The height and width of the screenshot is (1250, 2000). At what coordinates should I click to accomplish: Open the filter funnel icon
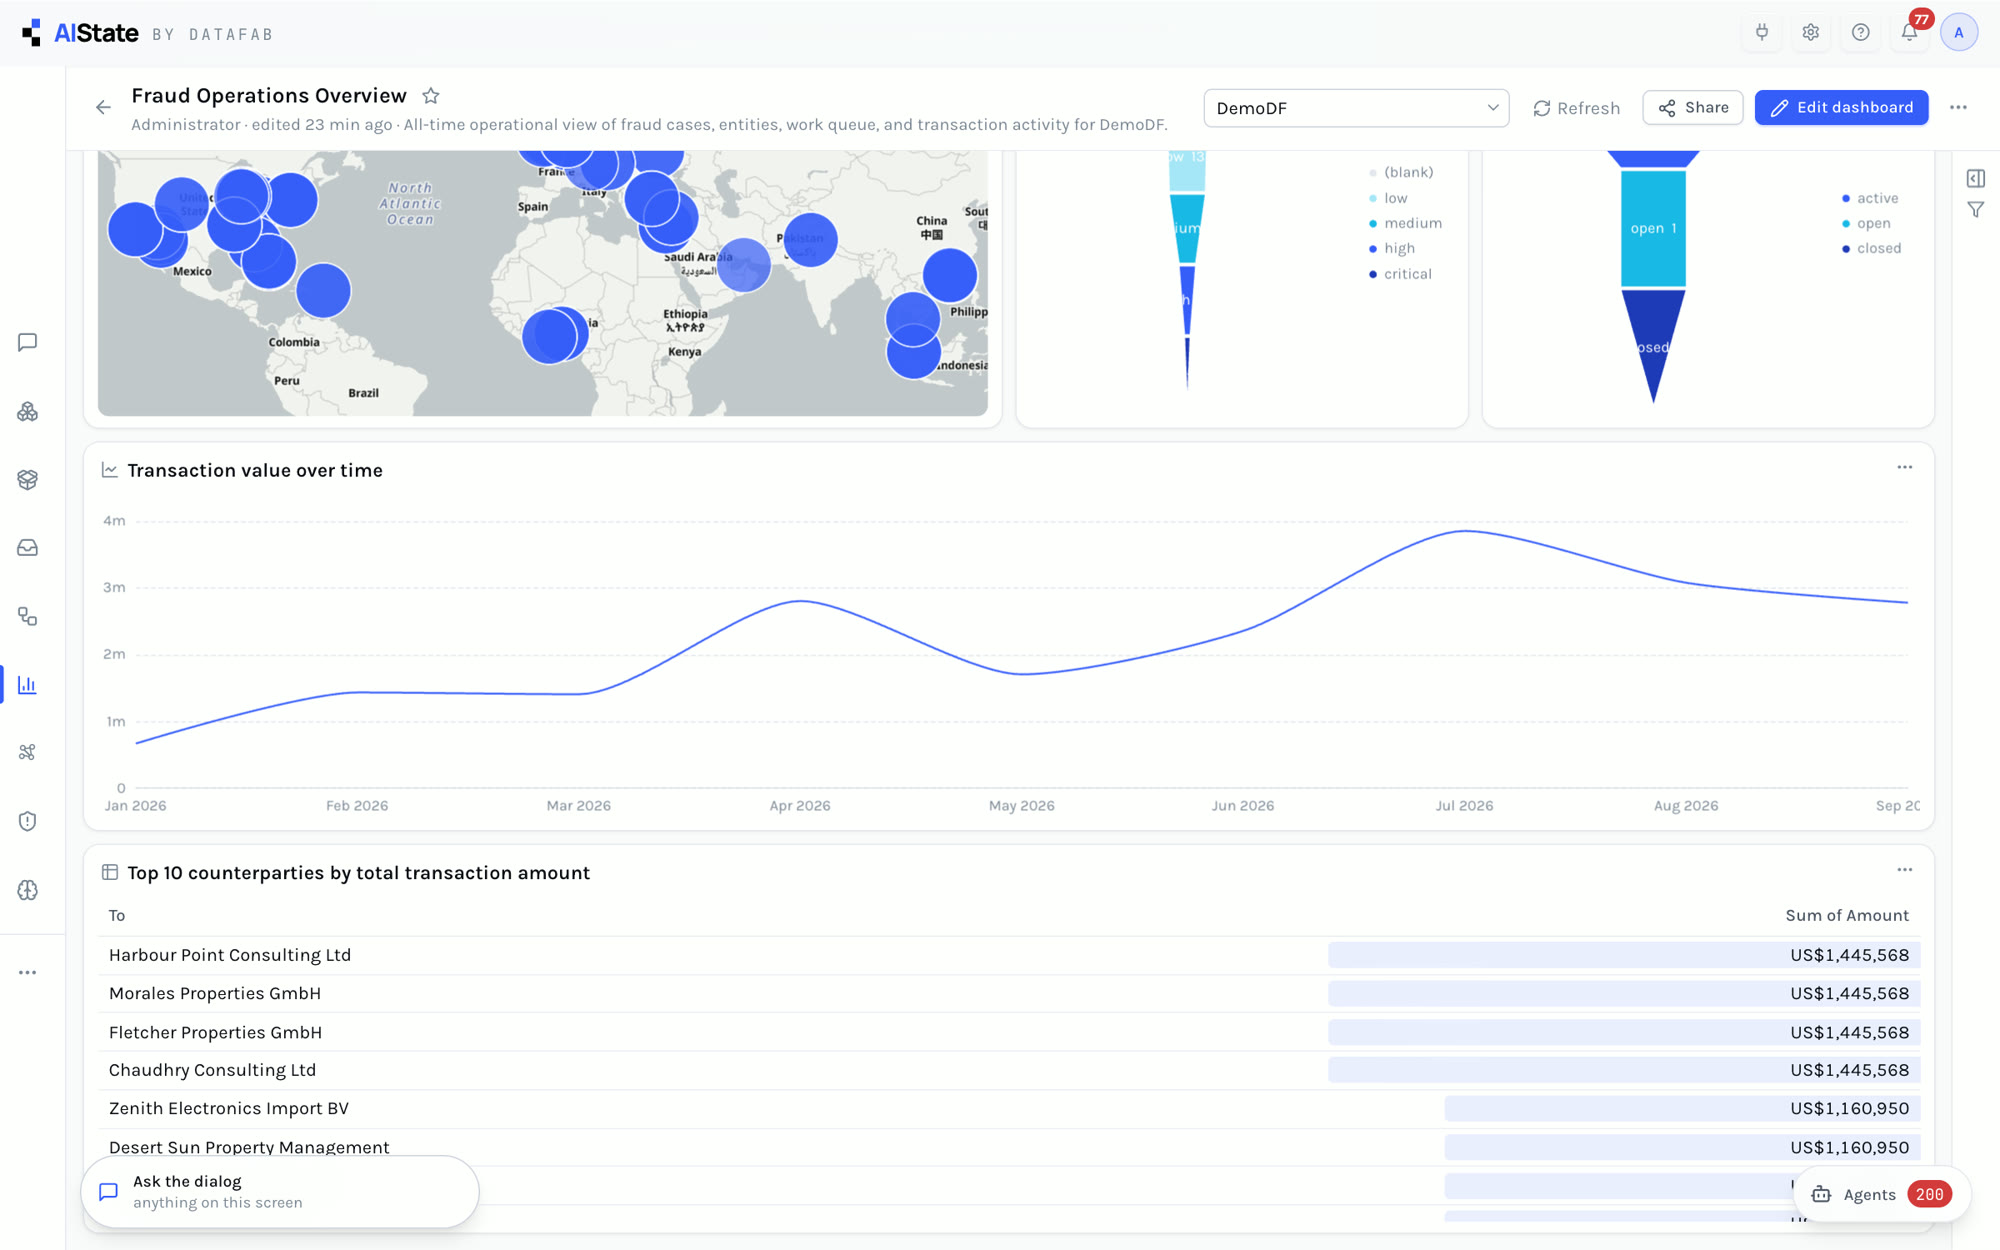click(1976, 210)
